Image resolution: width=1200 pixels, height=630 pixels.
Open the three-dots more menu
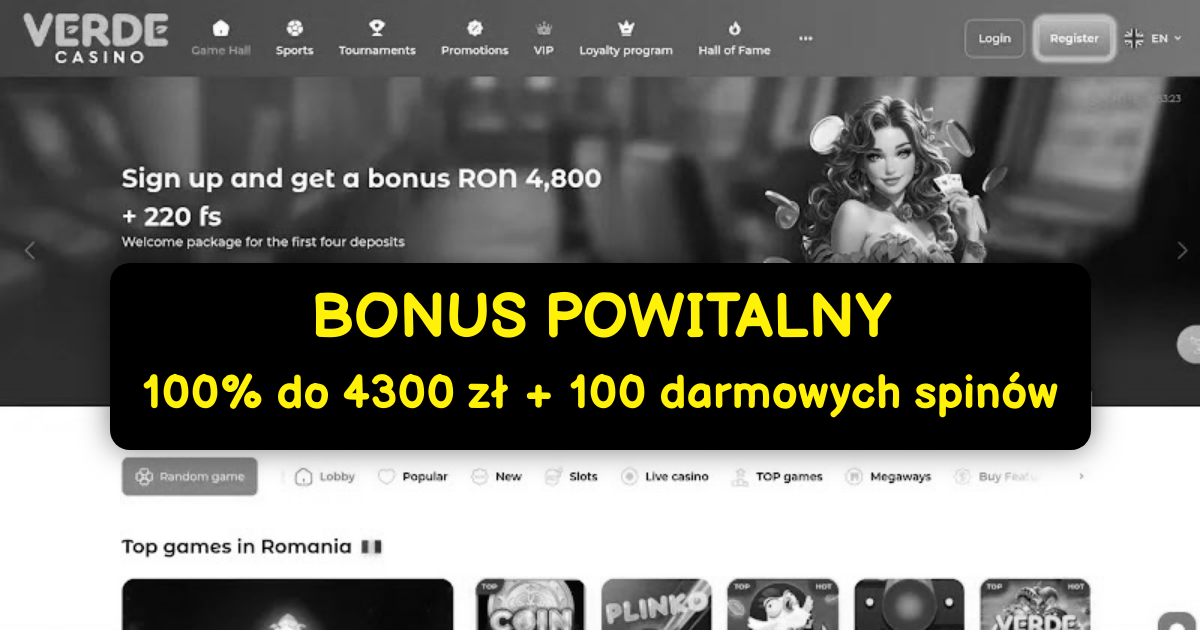click(806, 38)
